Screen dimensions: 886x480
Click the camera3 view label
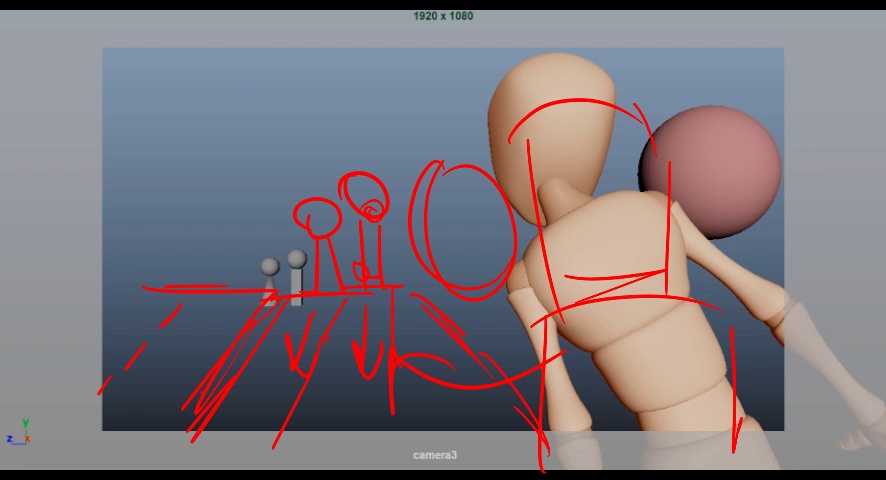[x=435, y=455]
